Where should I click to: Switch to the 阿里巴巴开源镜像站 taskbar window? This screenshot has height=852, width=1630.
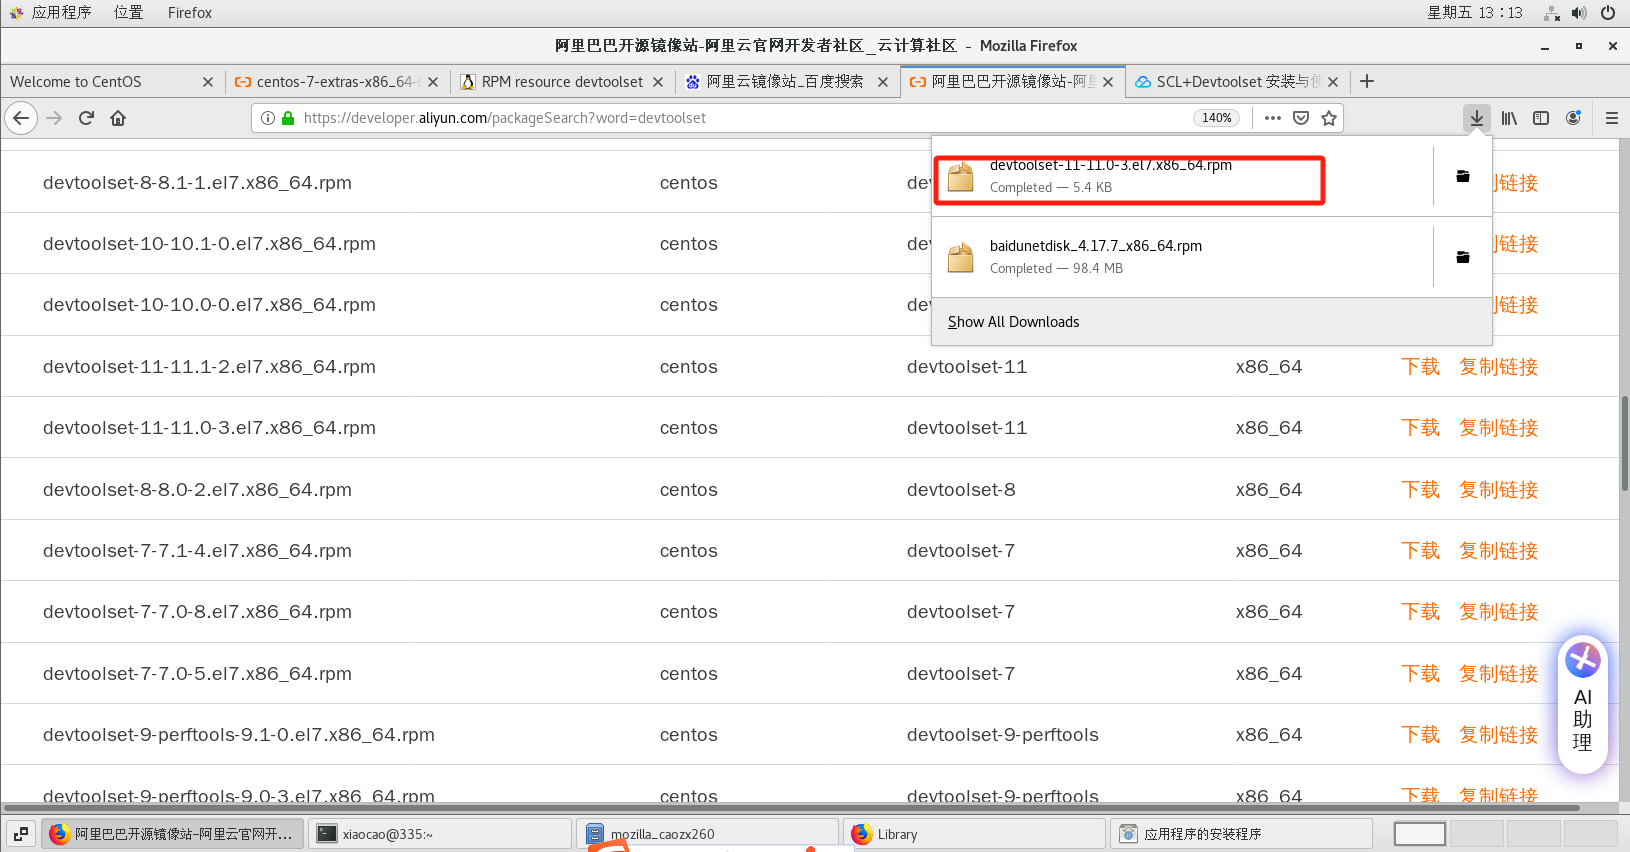tap(172, 834)
